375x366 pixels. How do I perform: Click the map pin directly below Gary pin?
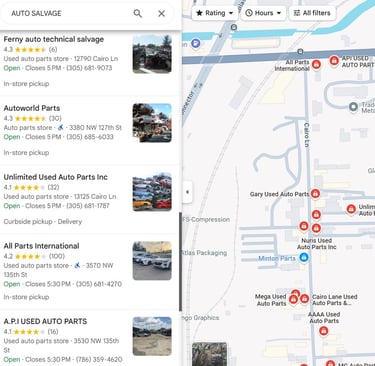[316, 215]
